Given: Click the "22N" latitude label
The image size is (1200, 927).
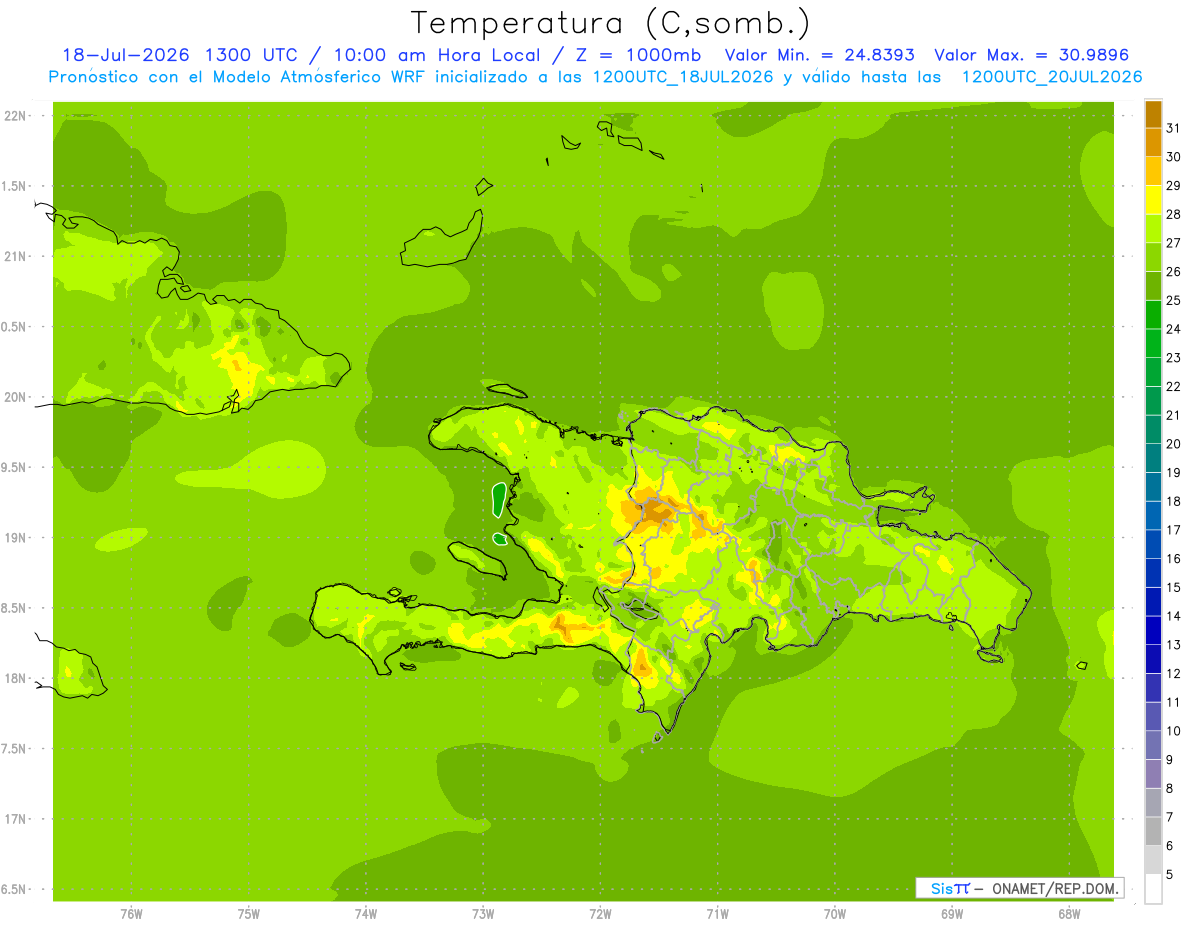Looking at the screenshot, I should coord(15,116).
